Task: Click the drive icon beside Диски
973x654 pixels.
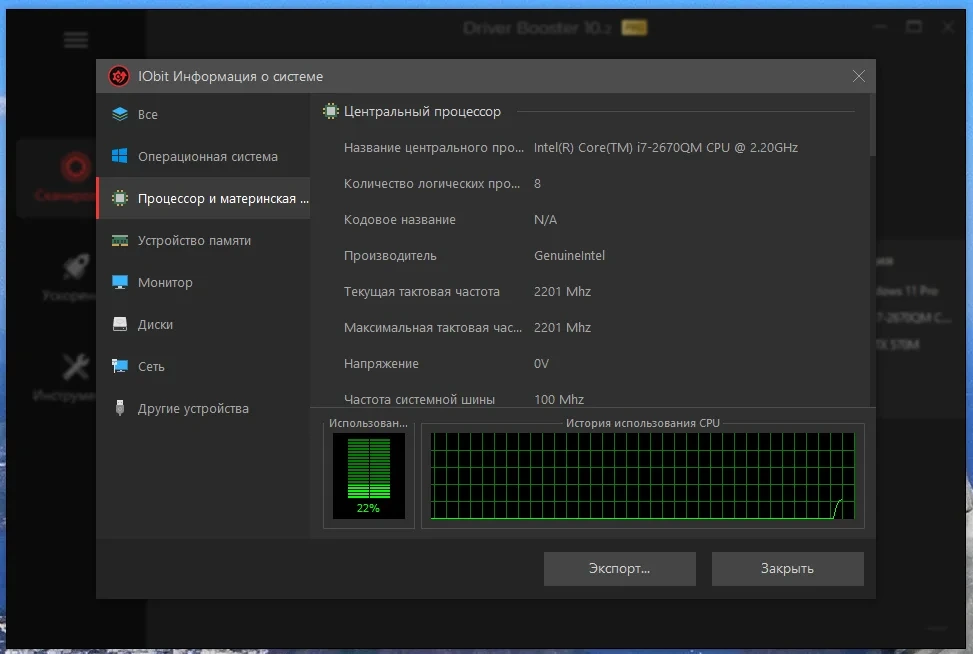Action: [x=120, y=324]
